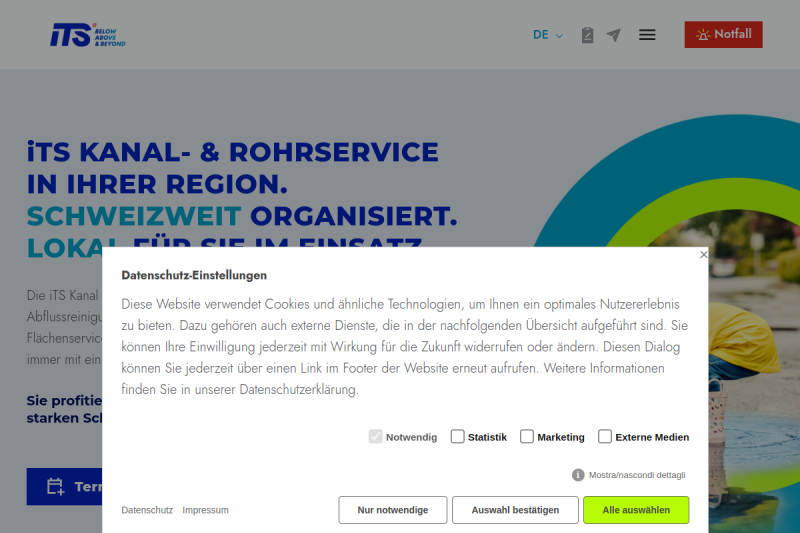
Task: Open the Impressum link
Action: [205, 510]
